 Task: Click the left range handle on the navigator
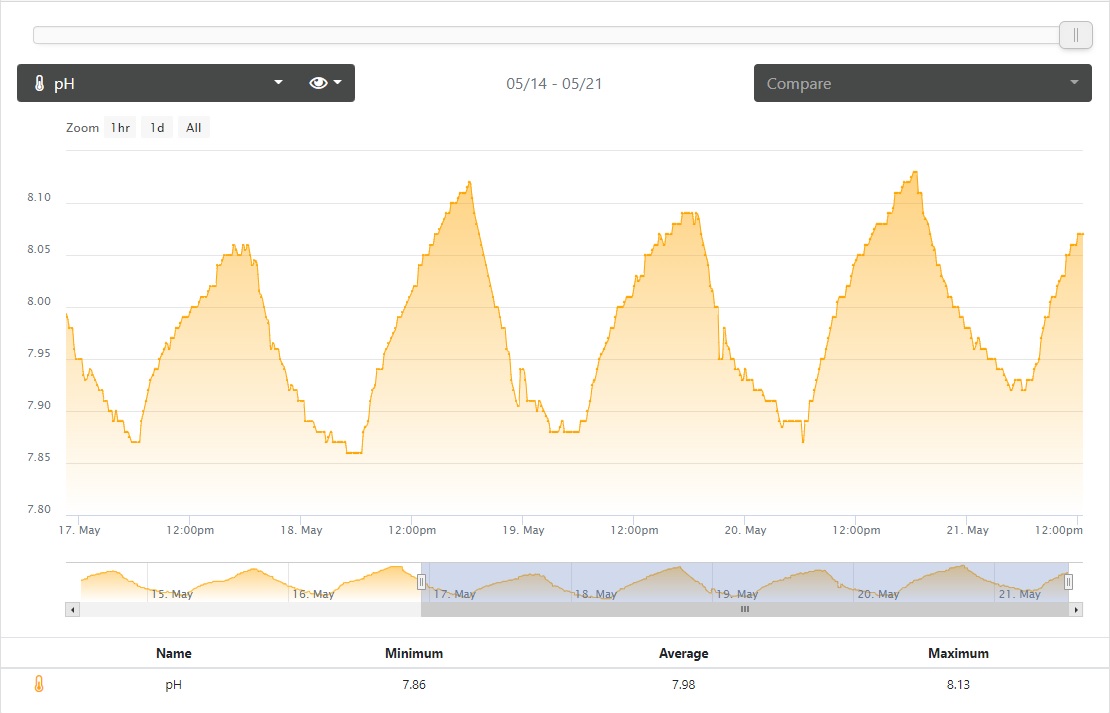tap(421, 582)
